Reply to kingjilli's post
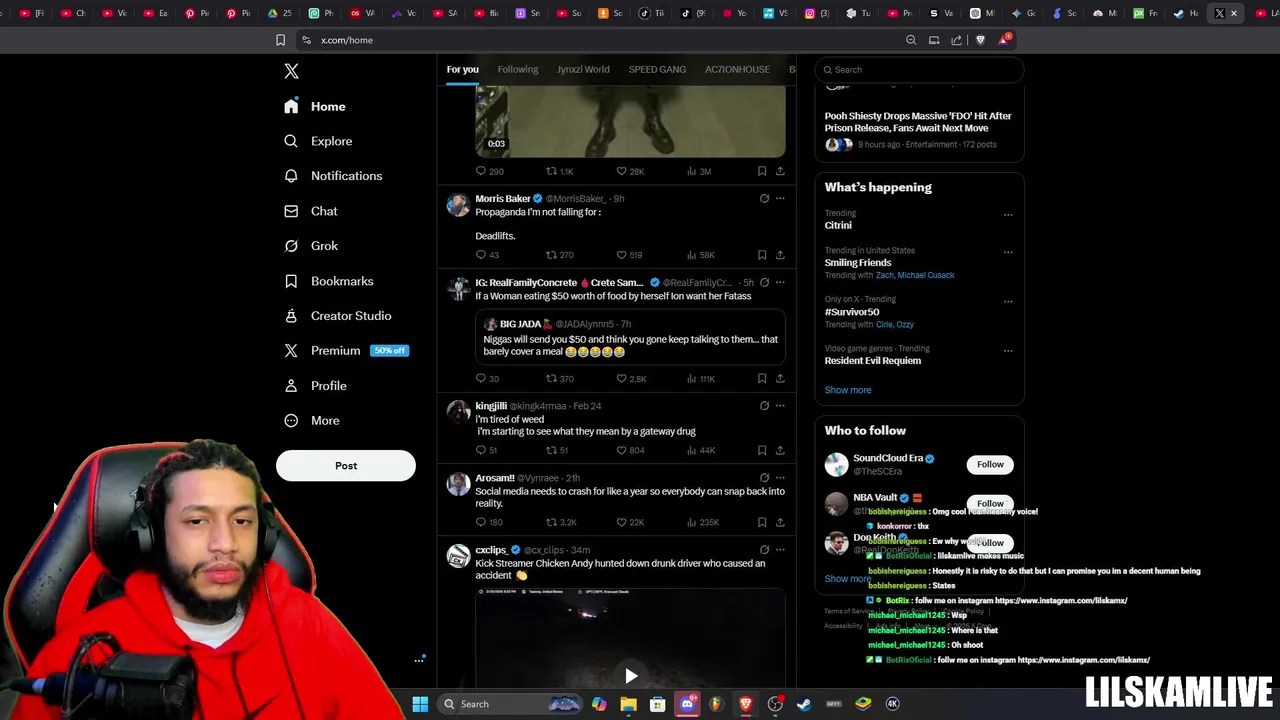This screenshot has width=1280, height=720. pos(487,450)
